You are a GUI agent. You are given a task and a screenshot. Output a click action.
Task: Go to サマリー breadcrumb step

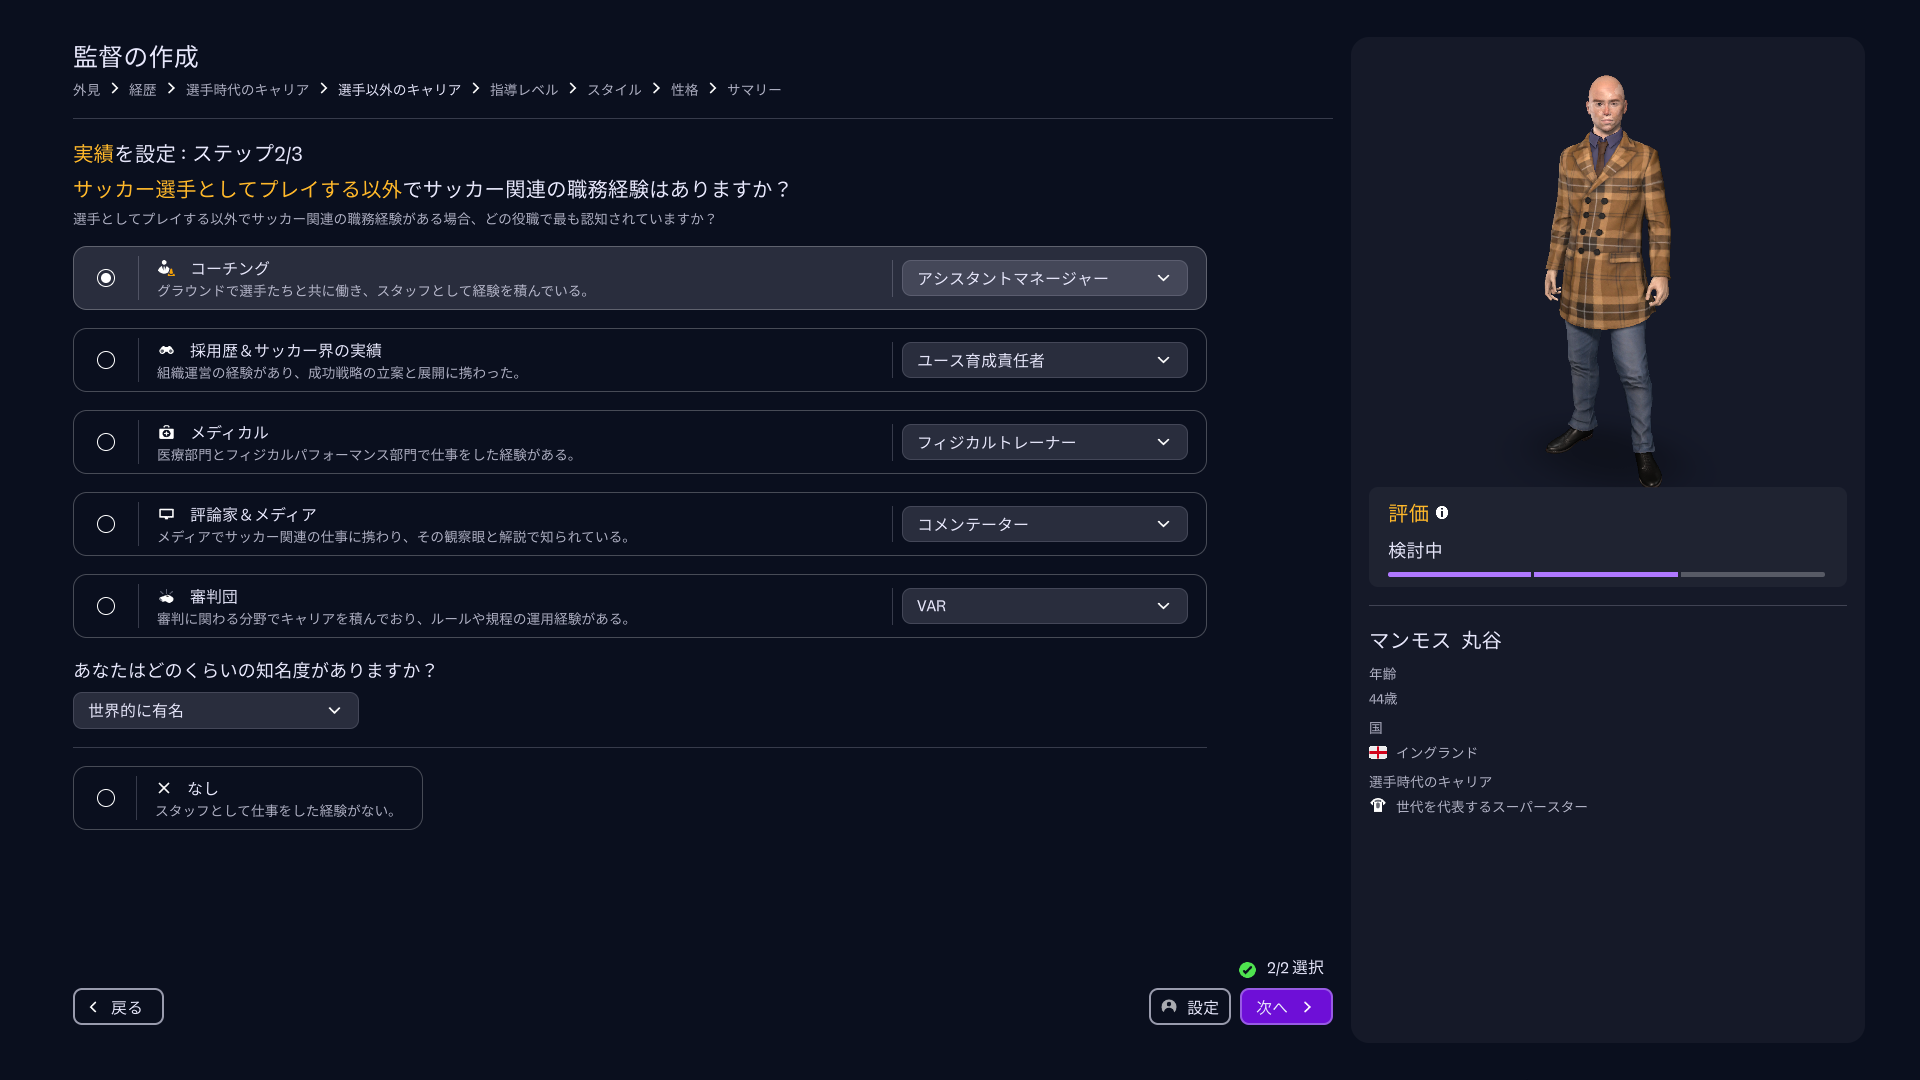pyautogui.click(x=754, y=90)
